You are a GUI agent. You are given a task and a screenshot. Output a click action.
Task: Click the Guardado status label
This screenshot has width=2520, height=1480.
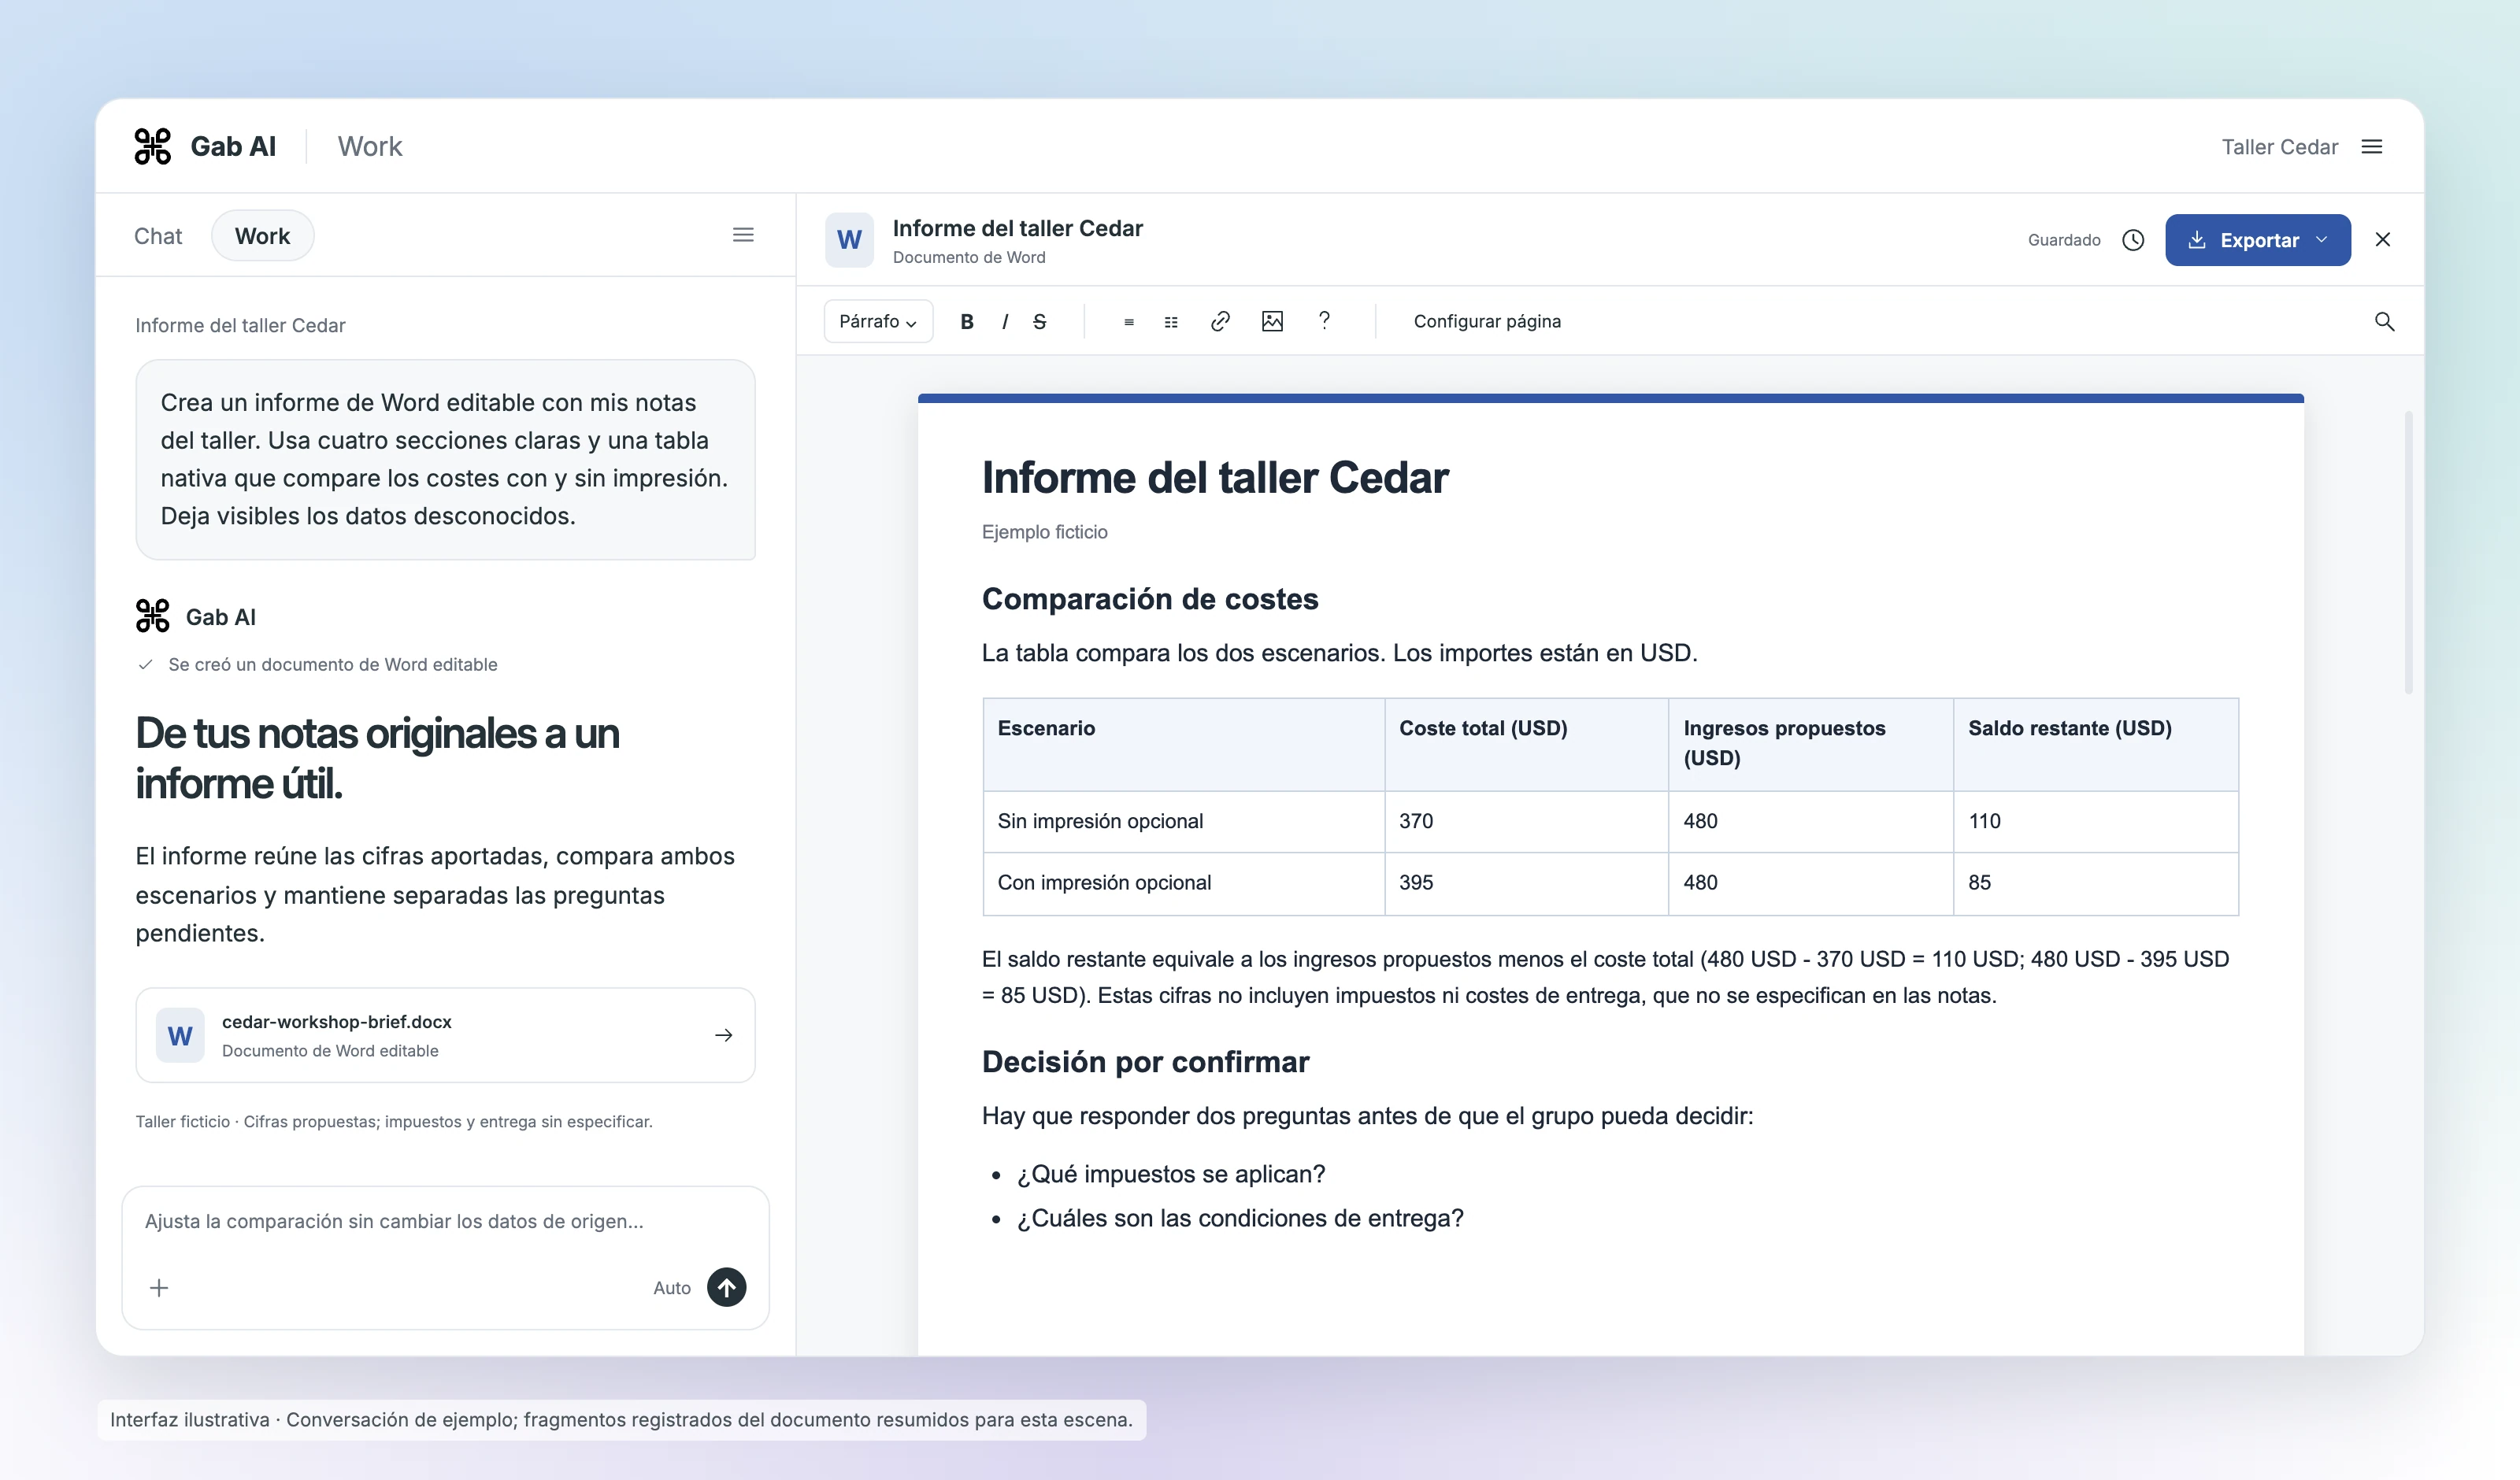click(2064, 240)
